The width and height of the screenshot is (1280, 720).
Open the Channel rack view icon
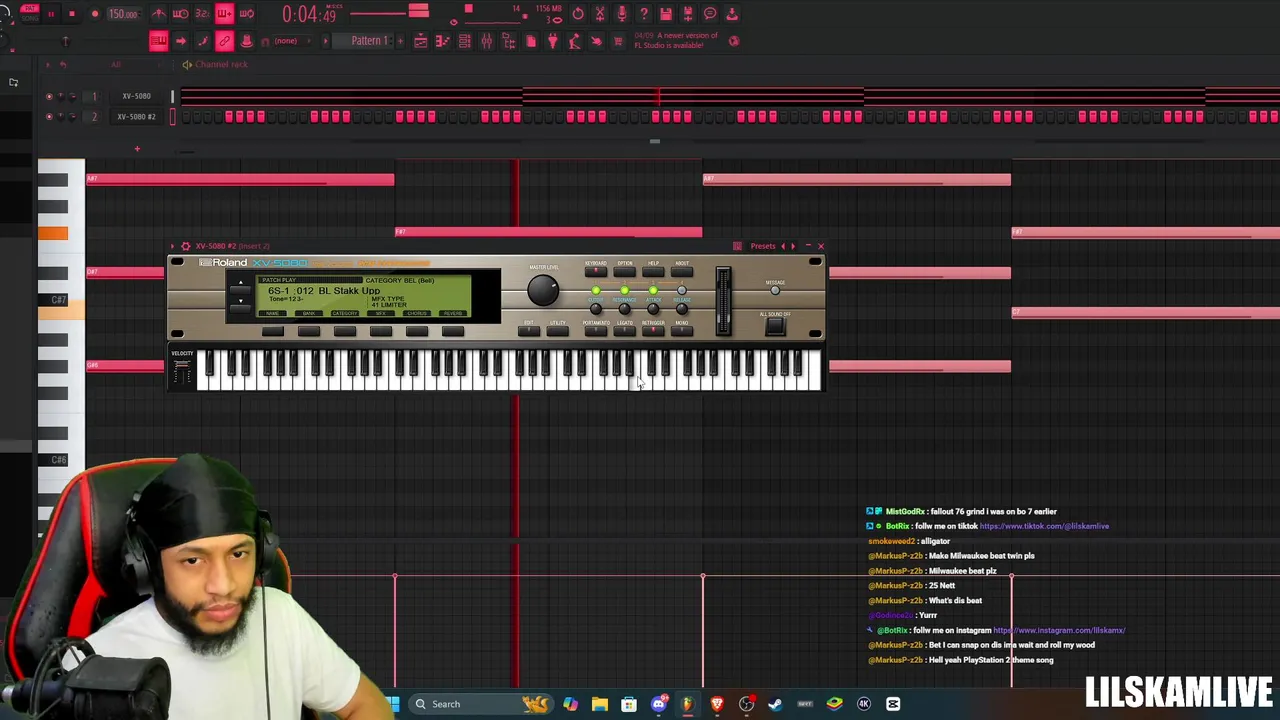pos(465,41)
